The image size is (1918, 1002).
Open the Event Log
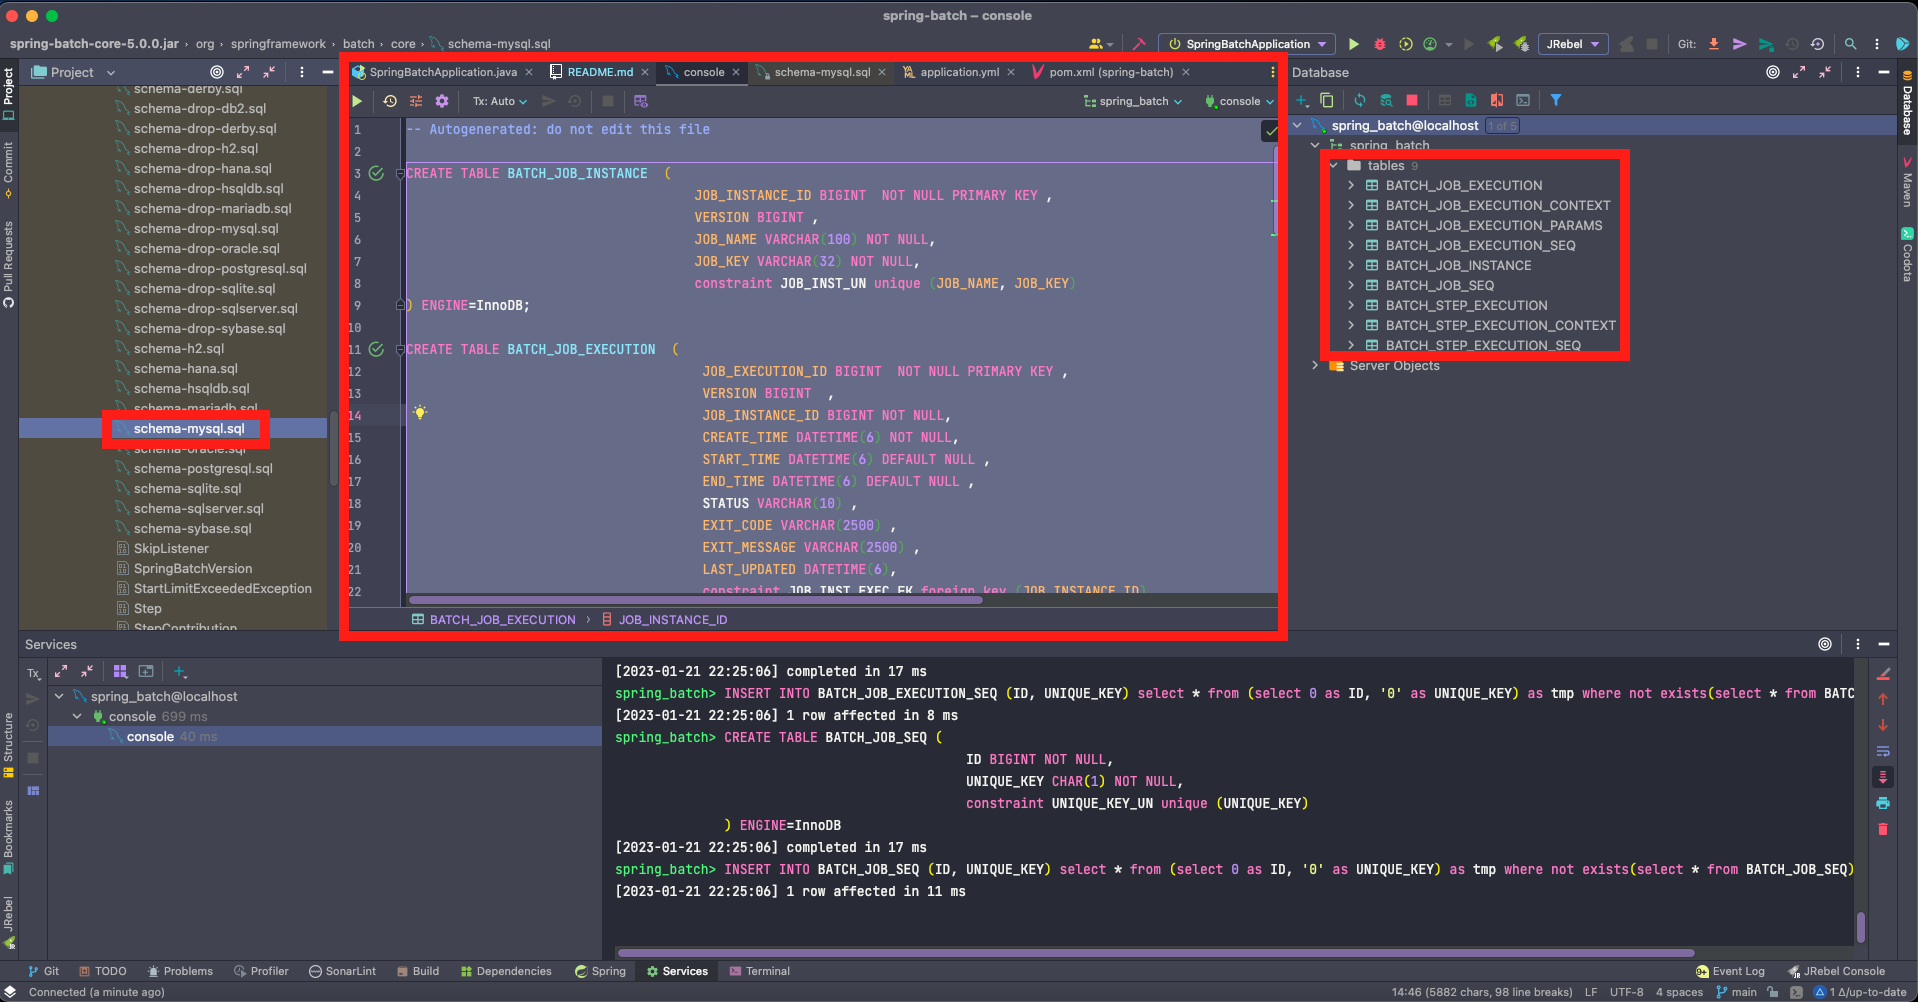[x=1730, y=971]
